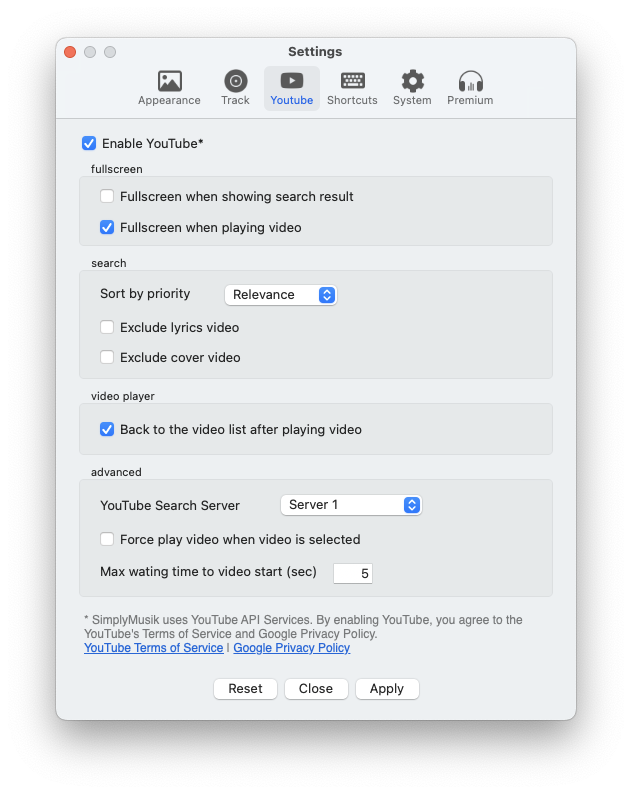Viewport: 632px width, 794px height.
Task: Click the Reset button
Action: coord(245,689)
